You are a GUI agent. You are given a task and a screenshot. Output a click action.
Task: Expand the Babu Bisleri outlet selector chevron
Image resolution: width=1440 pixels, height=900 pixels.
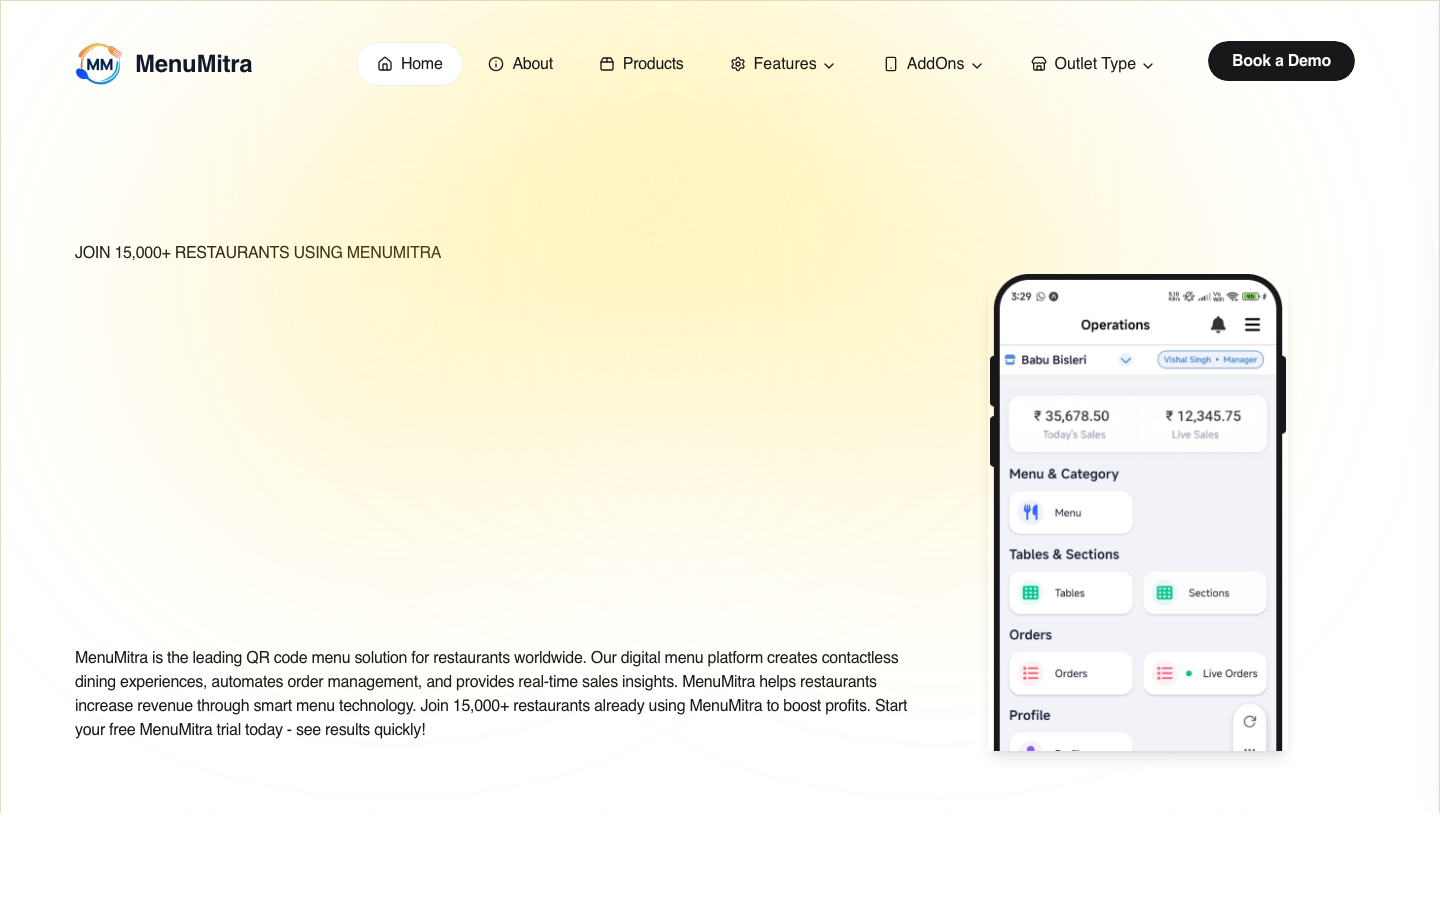(1125, 360)
